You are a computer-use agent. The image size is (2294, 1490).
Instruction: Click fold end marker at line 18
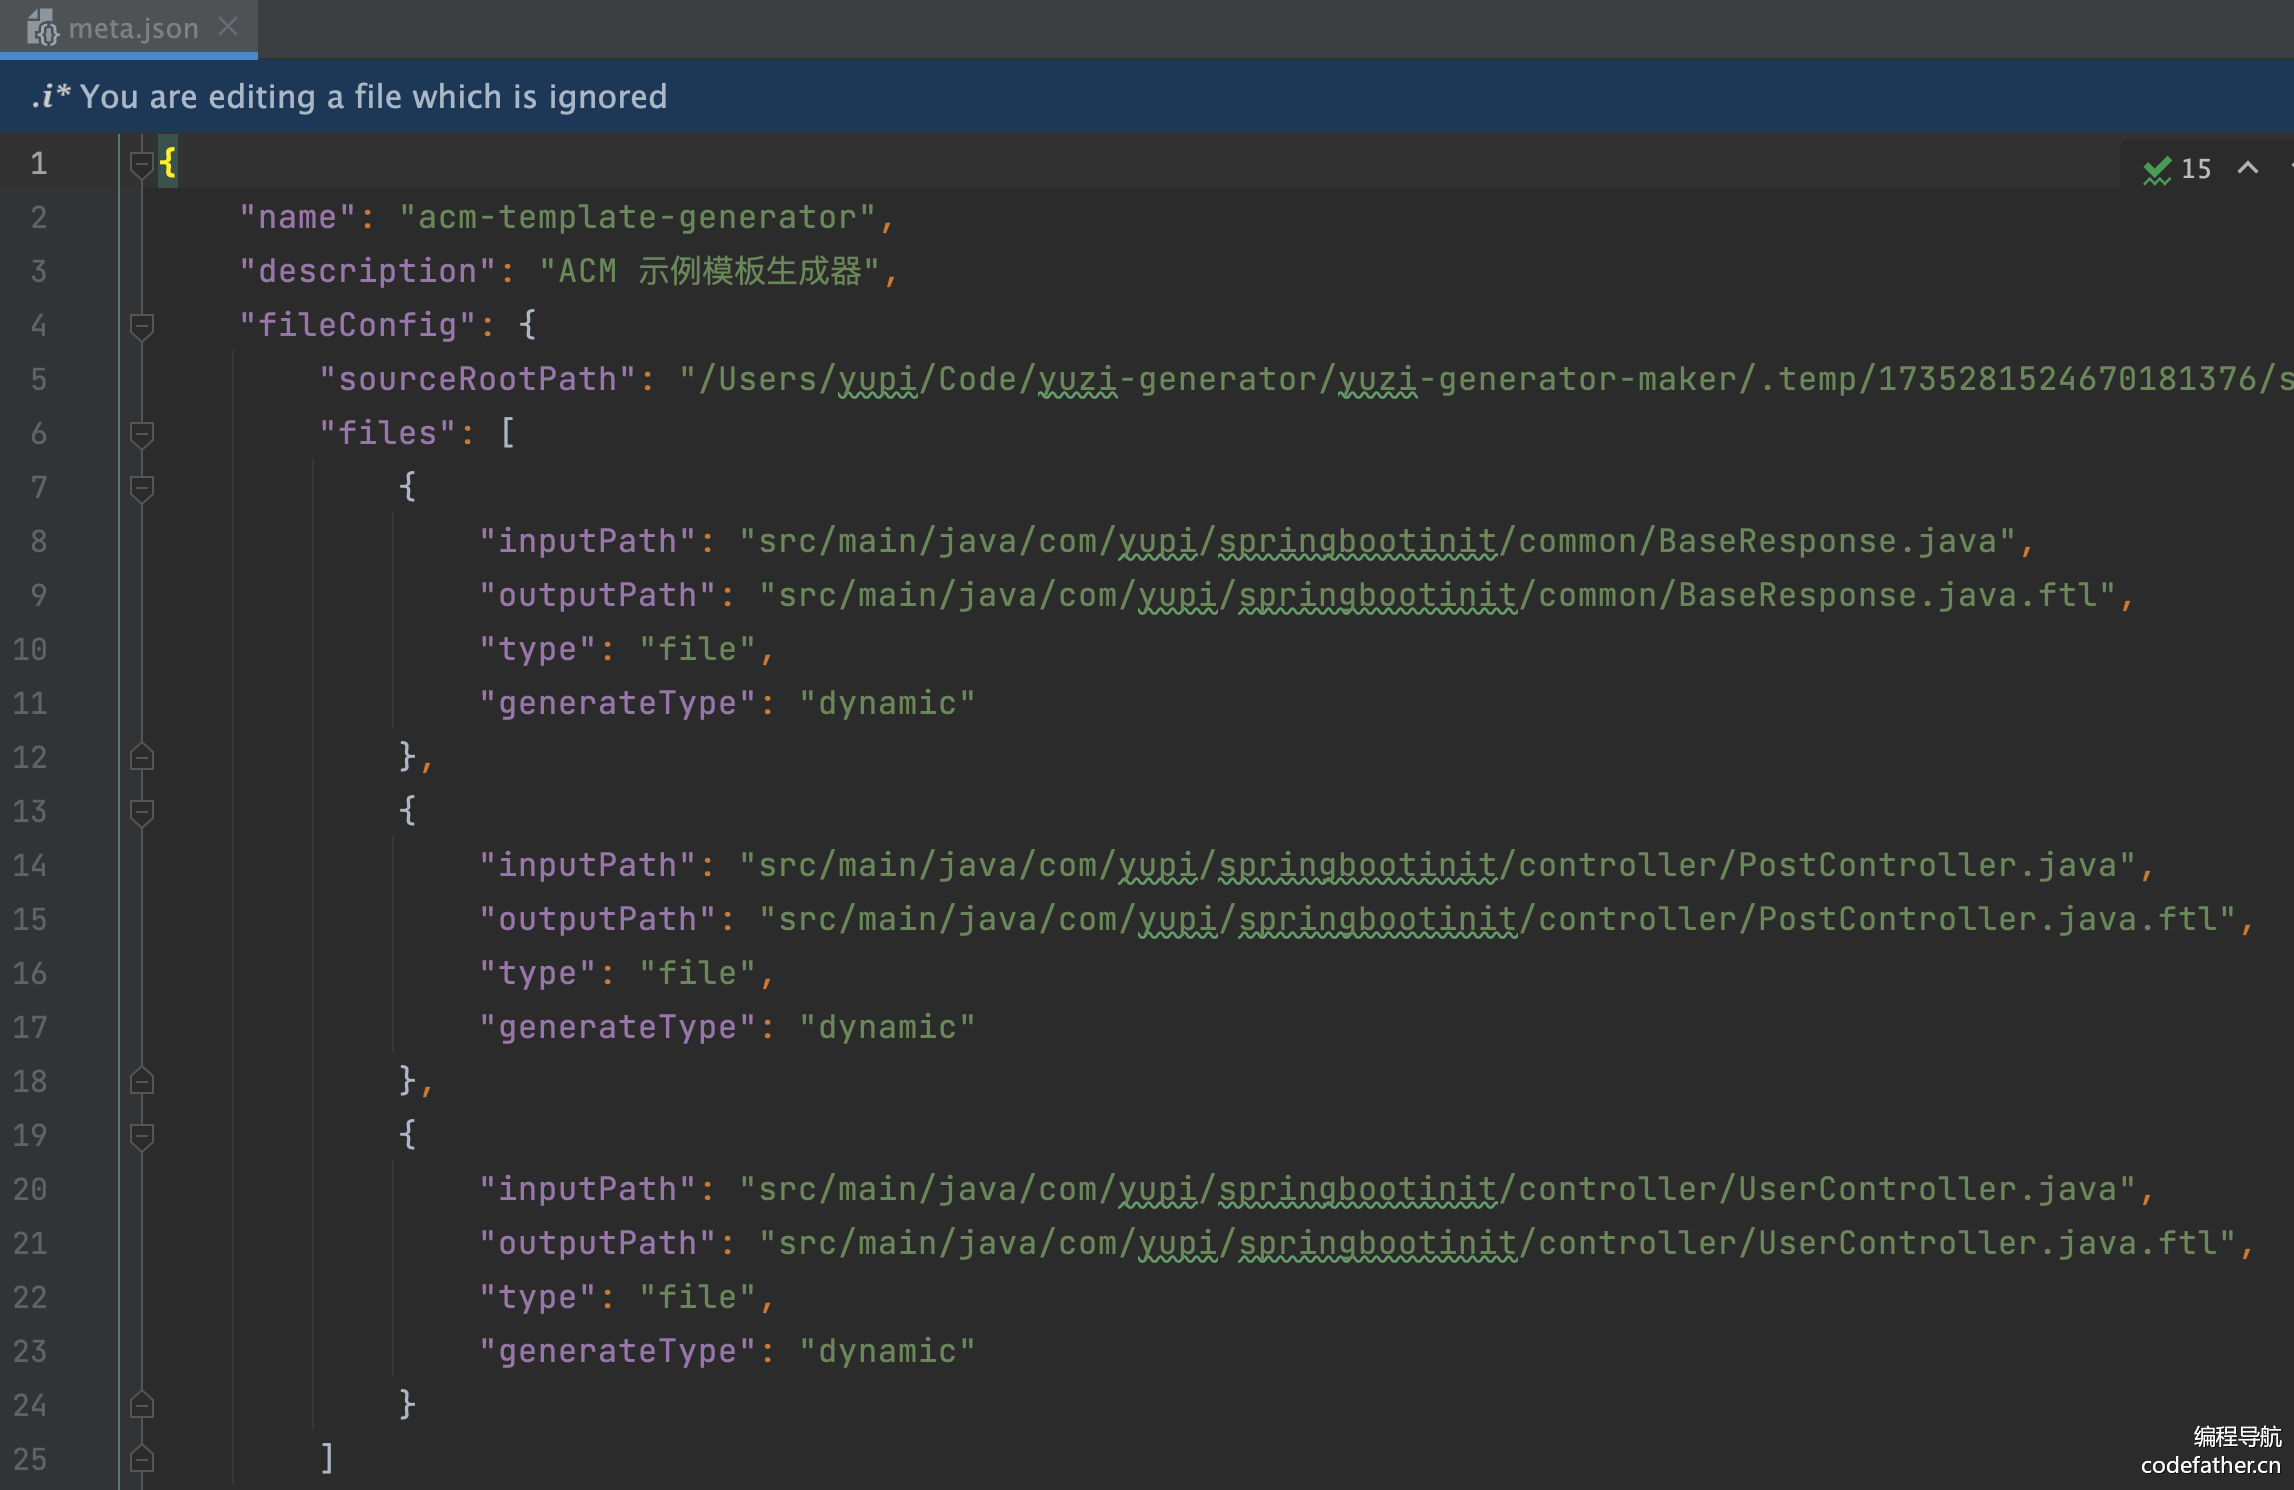[x=141, y=1081]
